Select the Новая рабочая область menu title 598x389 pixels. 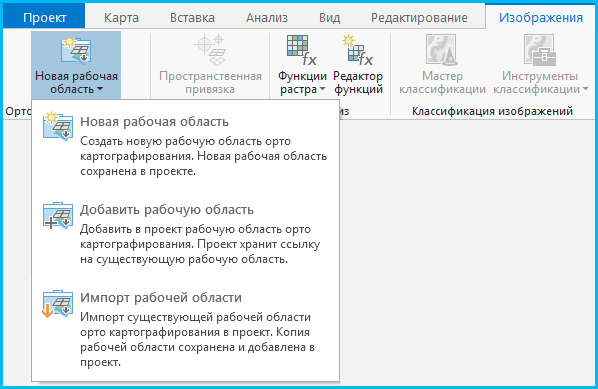pyautogui.click(x=154, y=122)
